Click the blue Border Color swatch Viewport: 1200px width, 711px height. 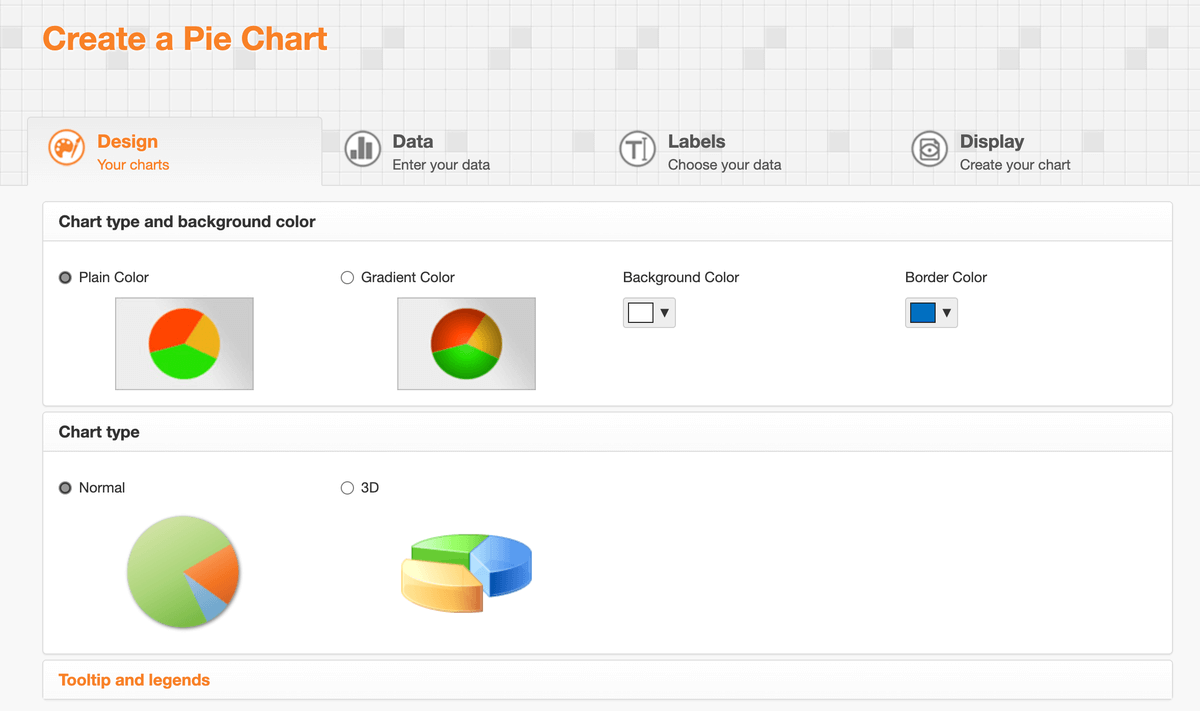tap(925, 312)
